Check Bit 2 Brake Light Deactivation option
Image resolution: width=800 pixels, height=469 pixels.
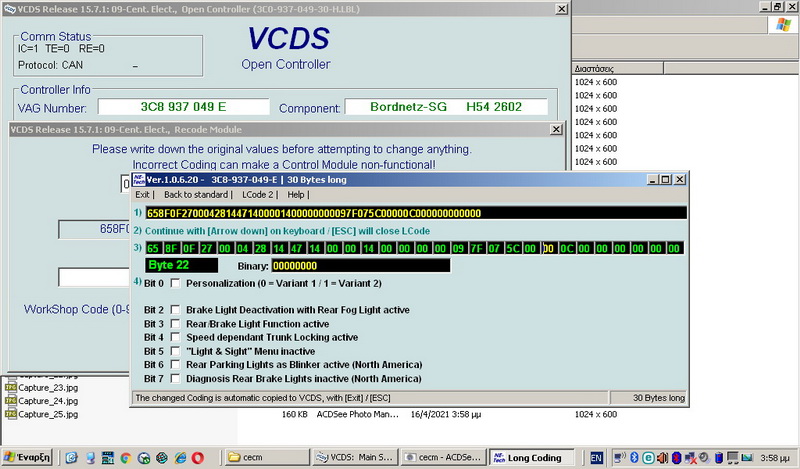click(175, 310)
